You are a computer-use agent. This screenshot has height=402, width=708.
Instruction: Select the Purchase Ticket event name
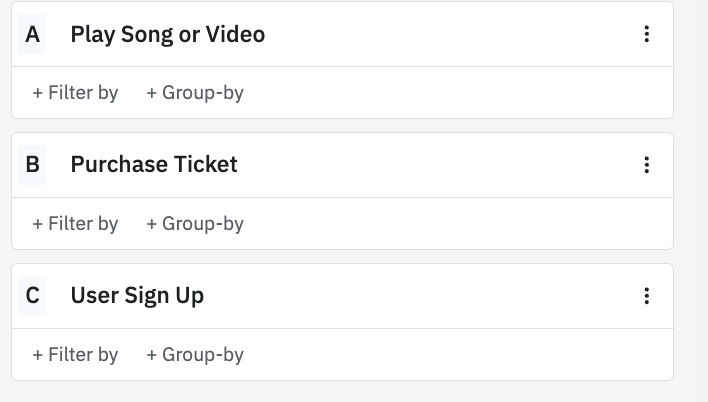pyautogui.click(x=154, y=164)
